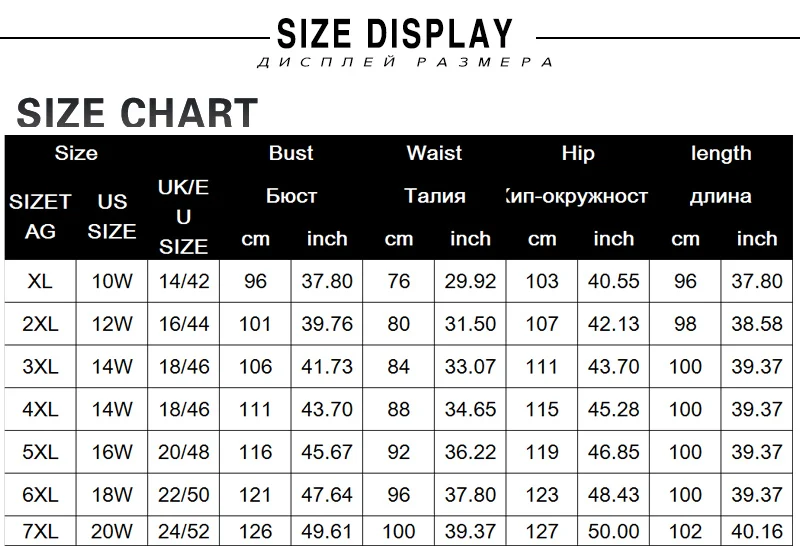This screenshot has width=800, height=546.
Task: Click waist value 29.92 inch
Action: click(470, 281)
